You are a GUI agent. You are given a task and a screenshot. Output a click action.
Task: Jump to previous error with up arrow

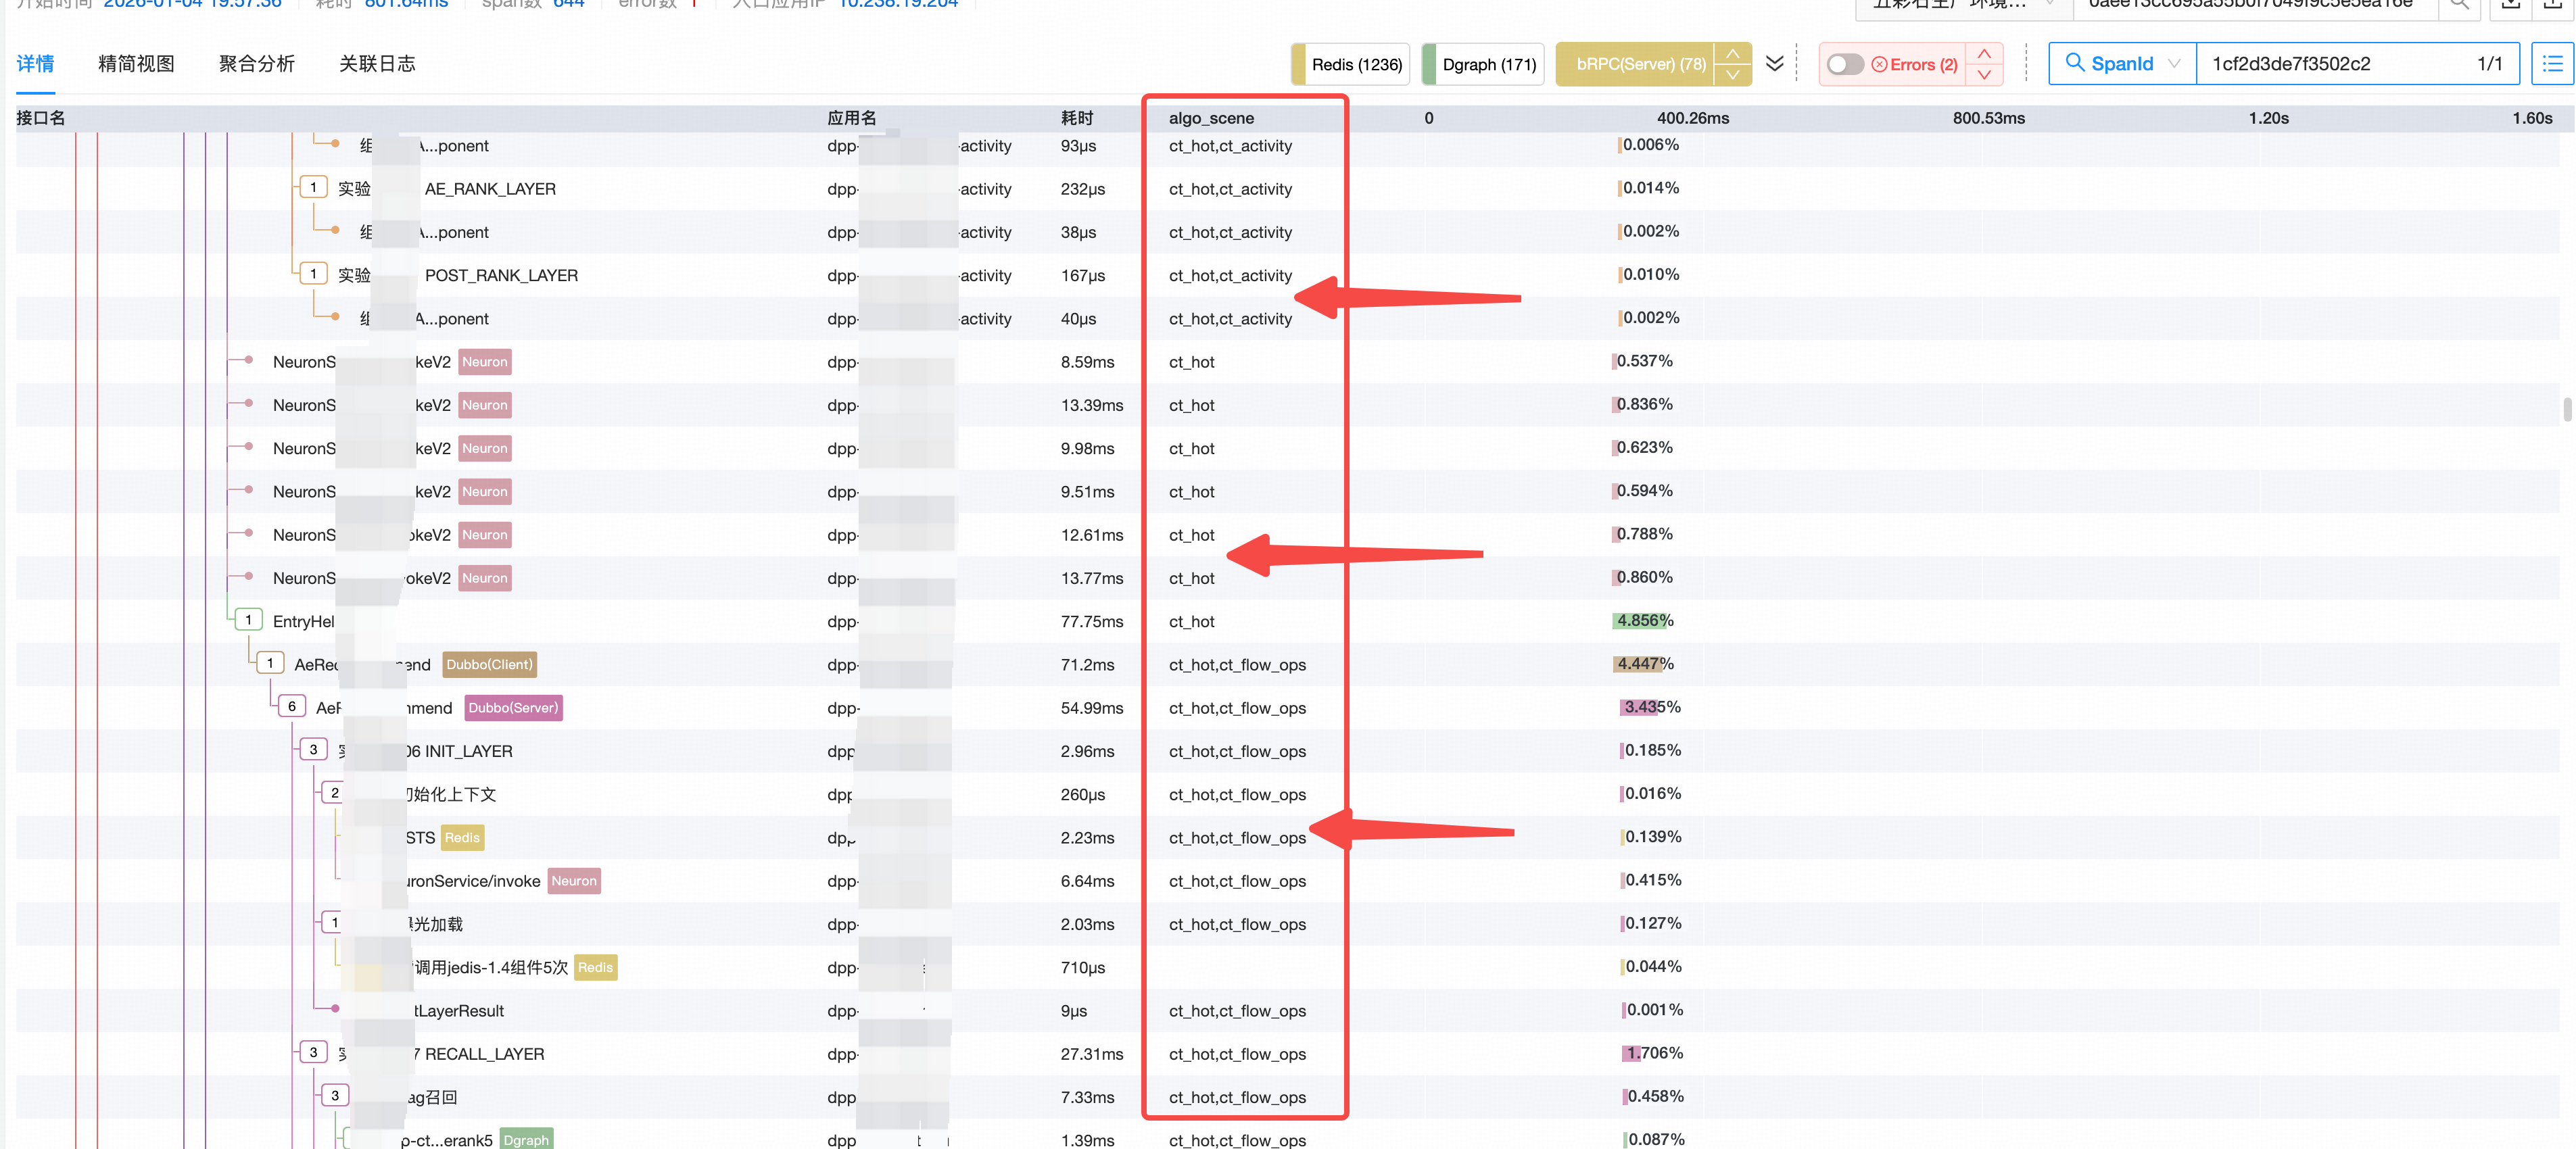click(x=1984, y=53)
